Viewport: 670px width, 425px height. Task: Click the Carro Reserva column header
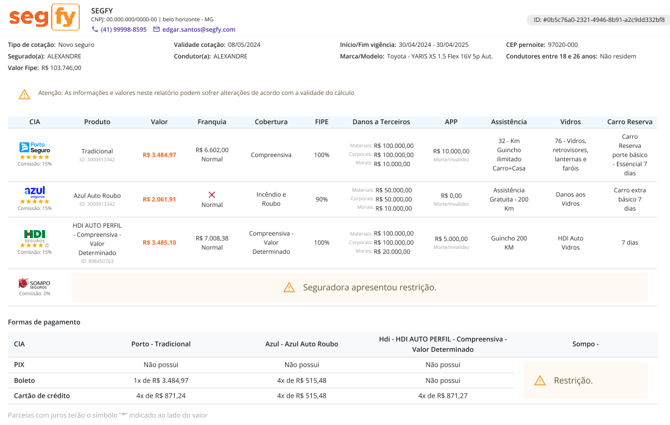point(629,122)
